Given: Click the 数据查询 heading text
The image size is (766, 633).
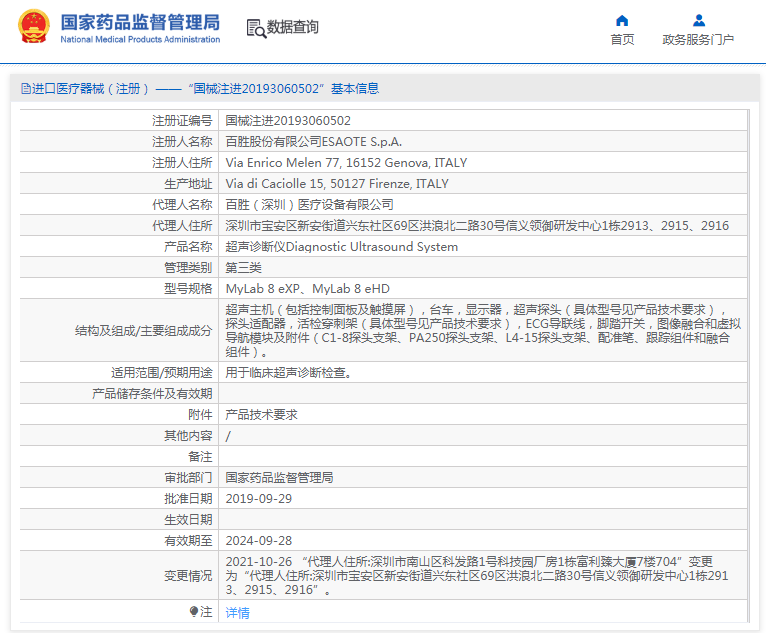Looking at the screenshot, I should tap(293, 27).
